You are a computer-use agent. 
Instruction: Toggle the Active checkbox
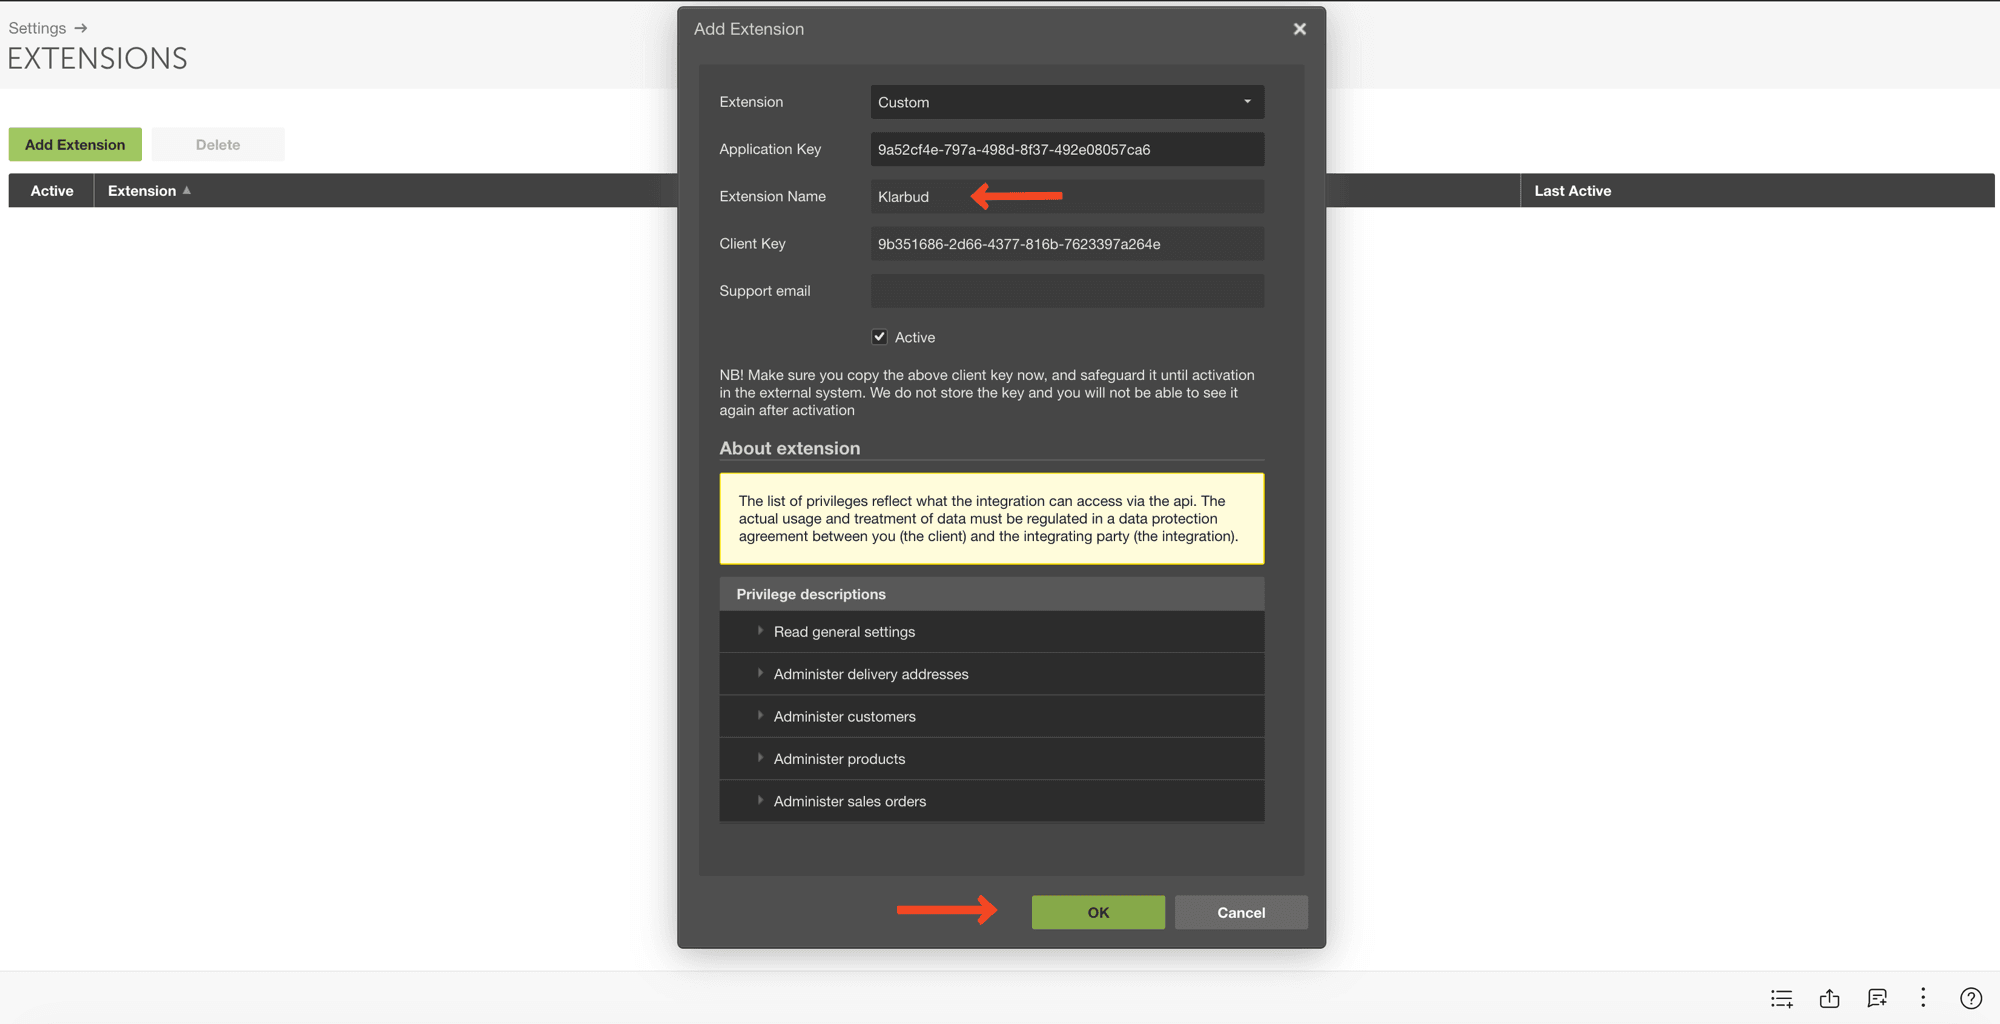pyautogui.click(x=879, y=337)
